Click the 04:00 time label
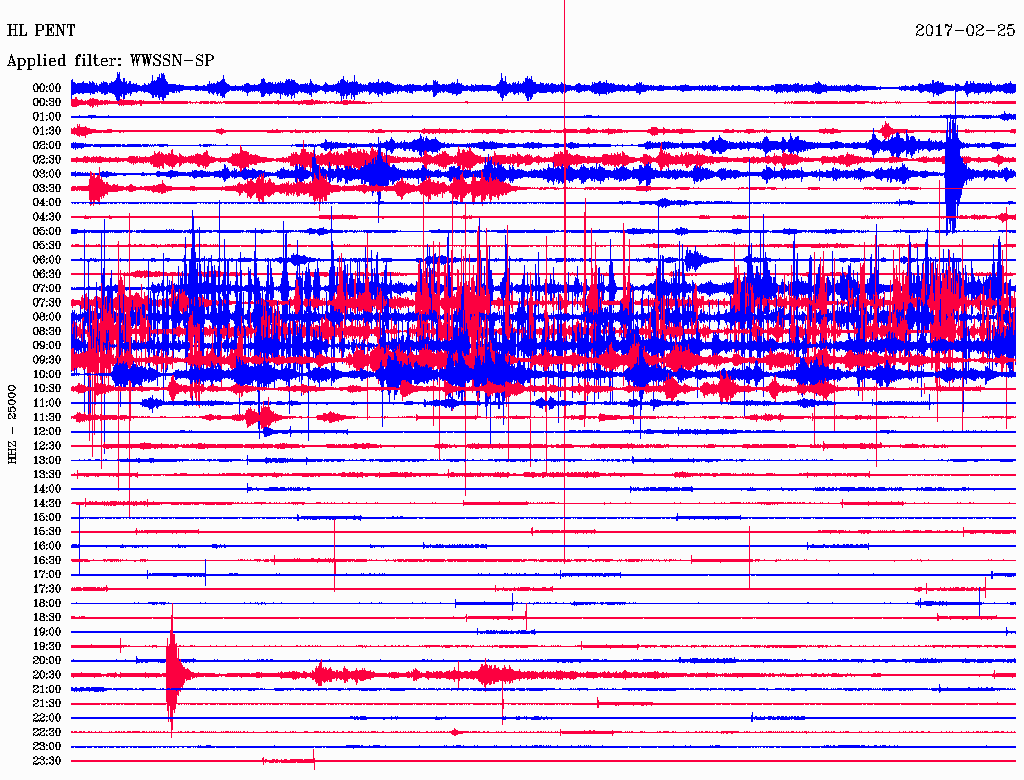1024x780 pixels. tap(47, 203)
